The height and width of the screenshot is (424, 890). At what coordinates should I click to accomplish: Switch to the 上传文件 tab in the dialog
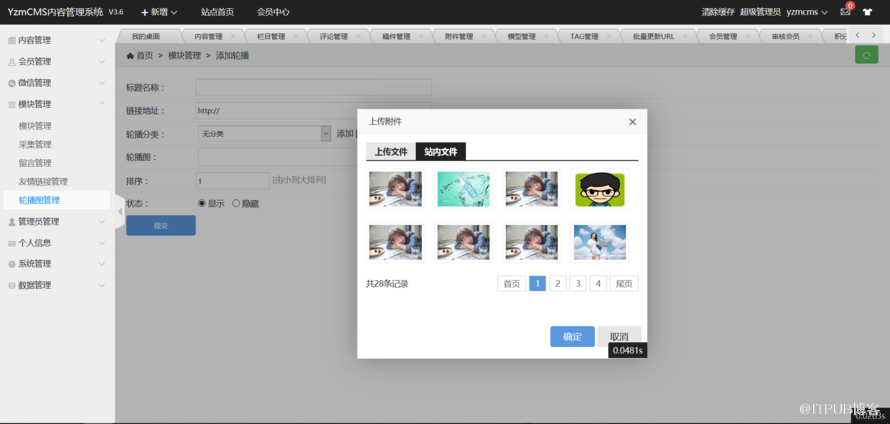point(391,152)
